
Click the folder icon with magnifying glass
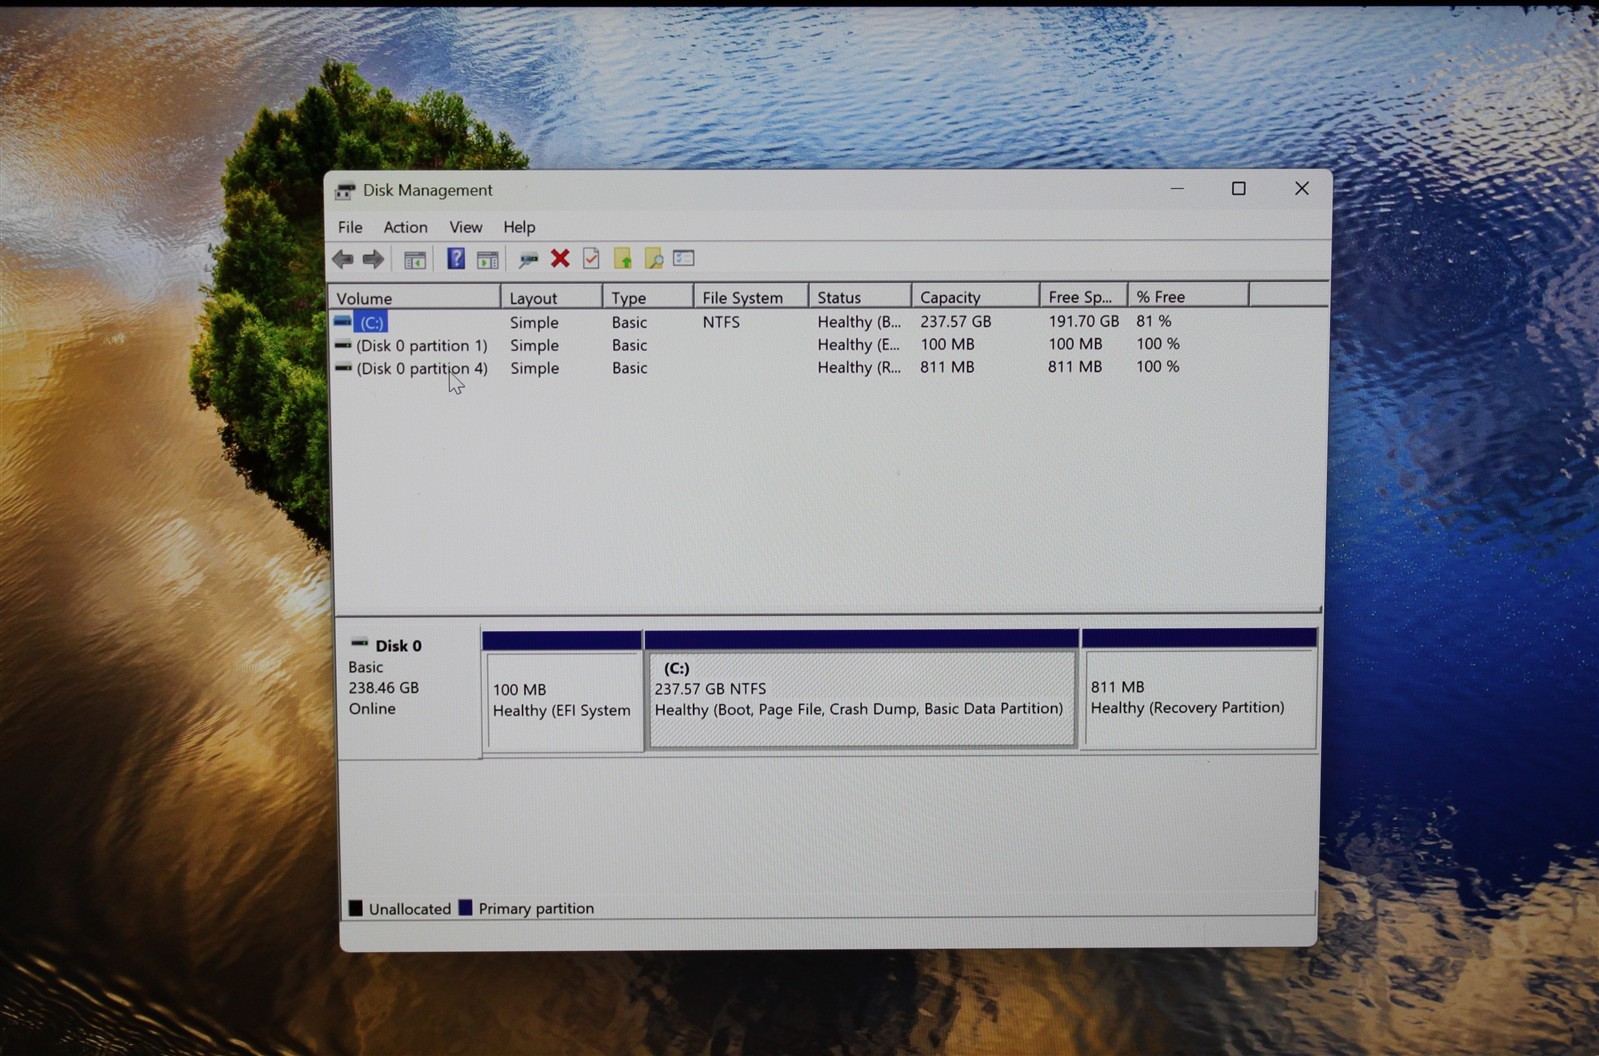click(x=653, y=259)
